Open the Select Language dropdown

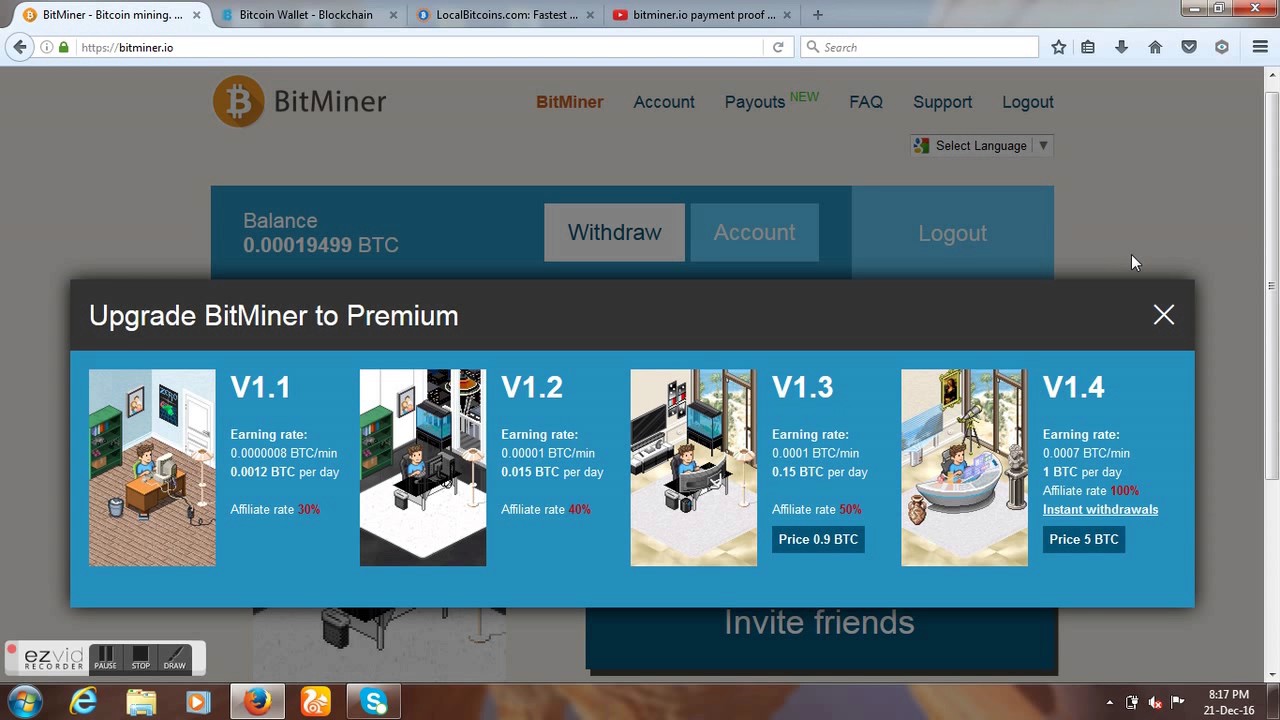981,146
